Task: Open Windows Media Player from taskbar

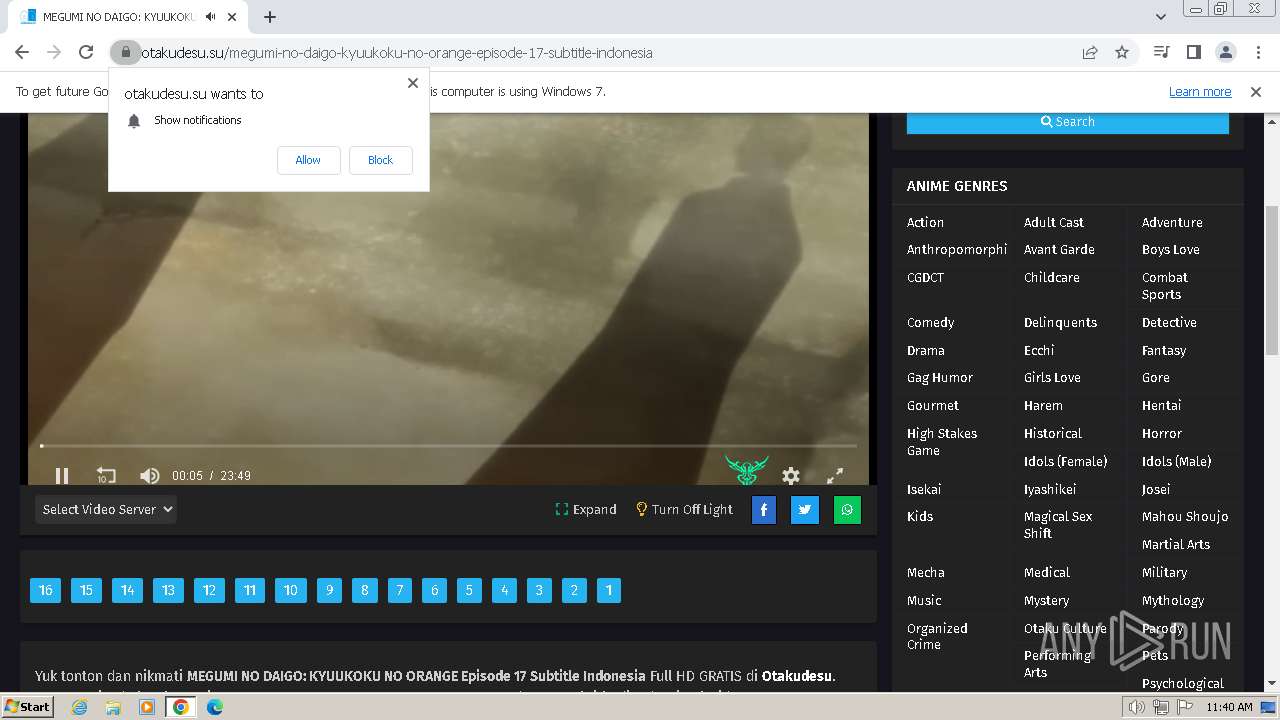Action: (x=147, y=707)
